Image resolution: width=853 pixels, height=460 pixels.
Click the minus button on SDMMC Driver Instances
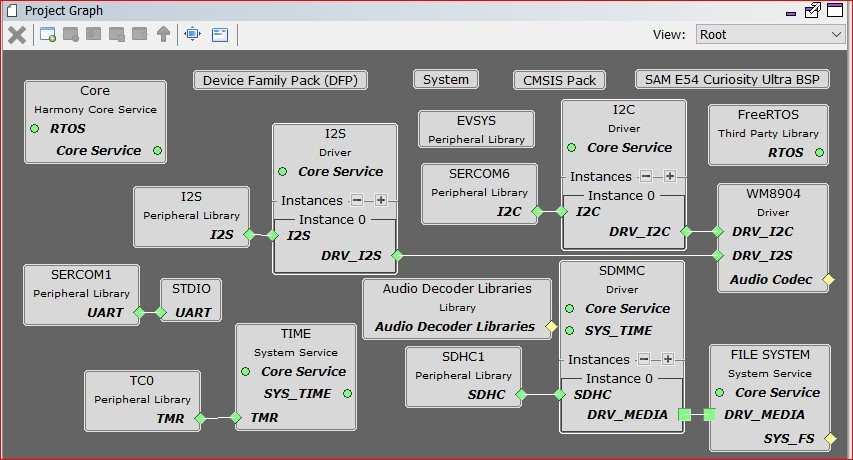644,359
